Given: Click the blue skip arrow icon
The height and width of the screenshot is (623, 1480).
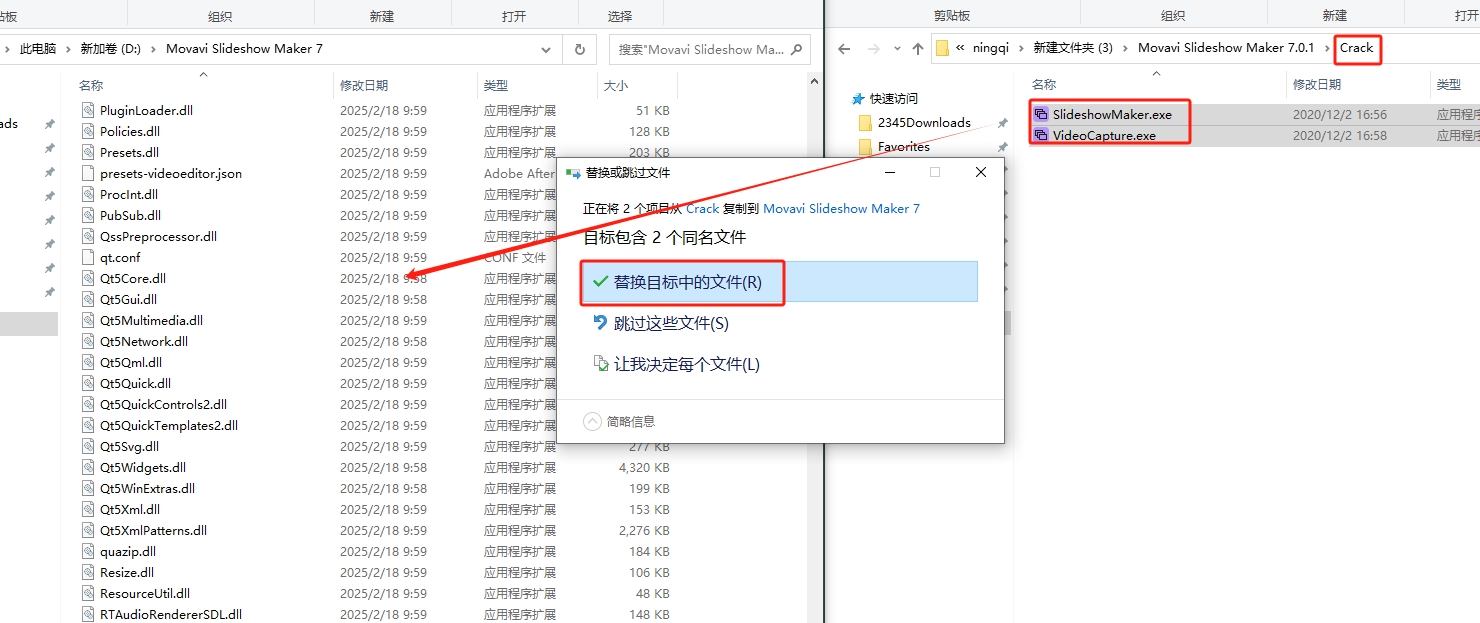Looking at the screenshot, I should click(x=600, y=323).
